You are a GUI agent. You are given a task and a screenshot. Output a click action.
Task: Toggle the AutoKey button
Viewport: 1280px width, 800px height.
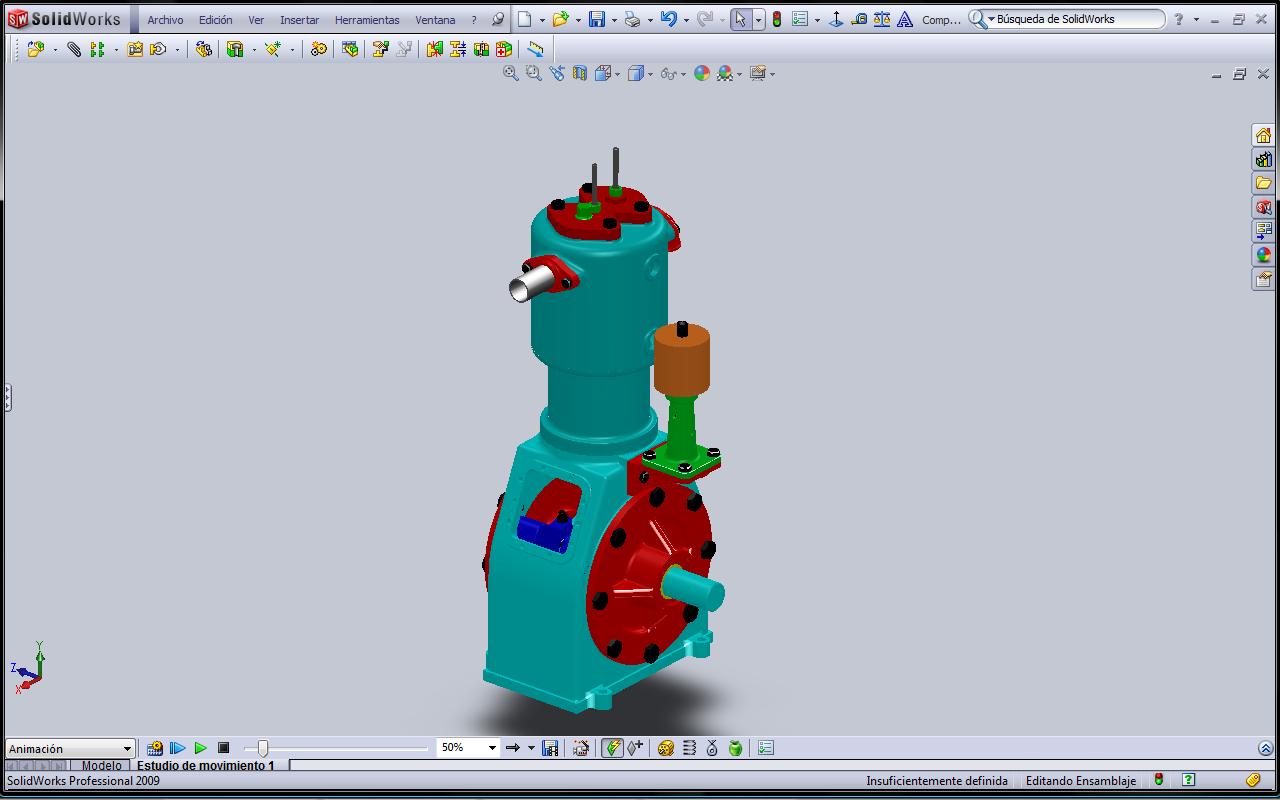pyautogui.click(x=612, y=748)
